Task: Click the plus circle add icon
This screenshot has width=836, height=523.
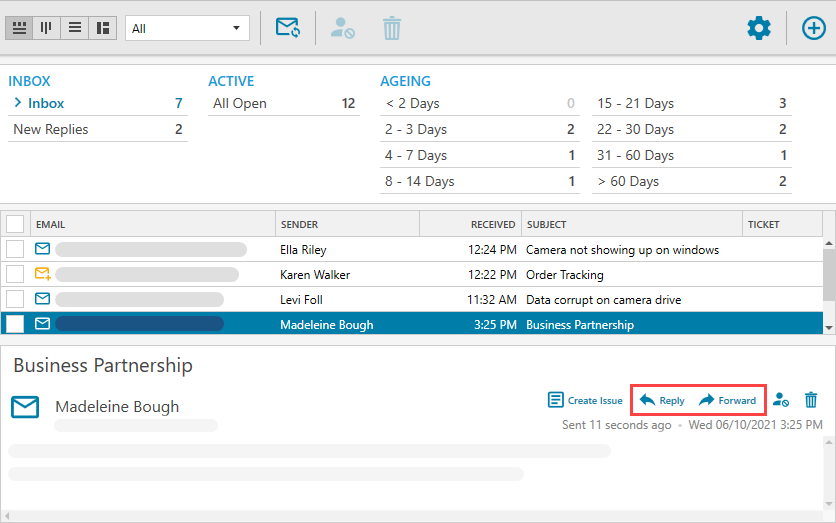Action: [814, 28]
